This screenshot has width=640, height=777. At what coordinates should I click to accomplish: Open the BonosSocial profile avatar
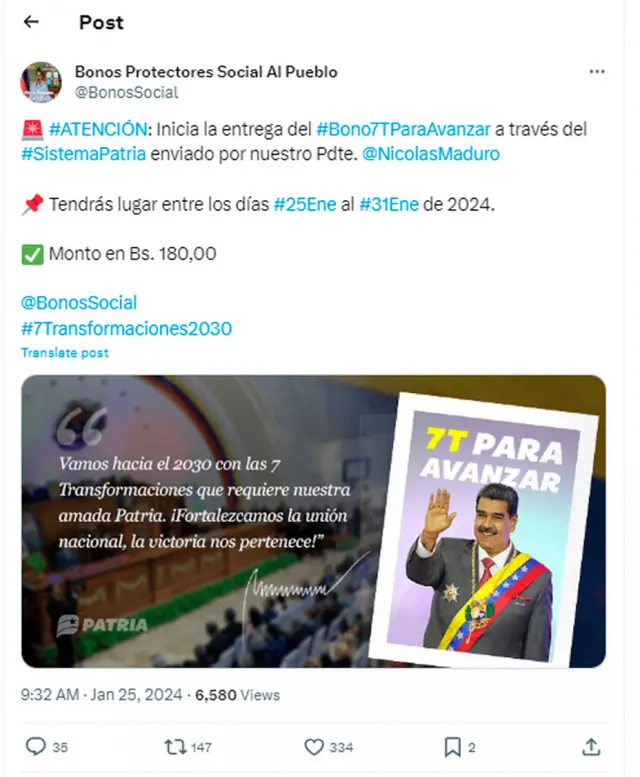(41, 82)
